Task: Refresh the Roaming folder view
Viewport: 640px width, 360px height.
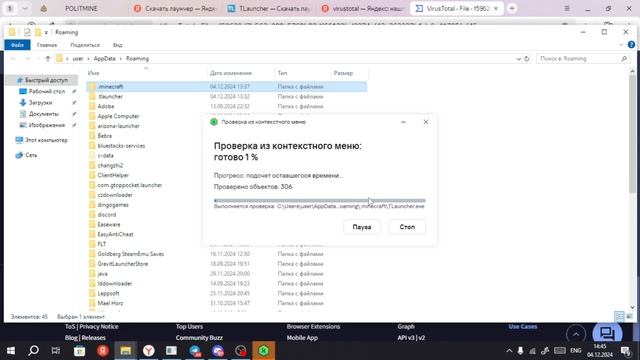Action: pos(527,59)
